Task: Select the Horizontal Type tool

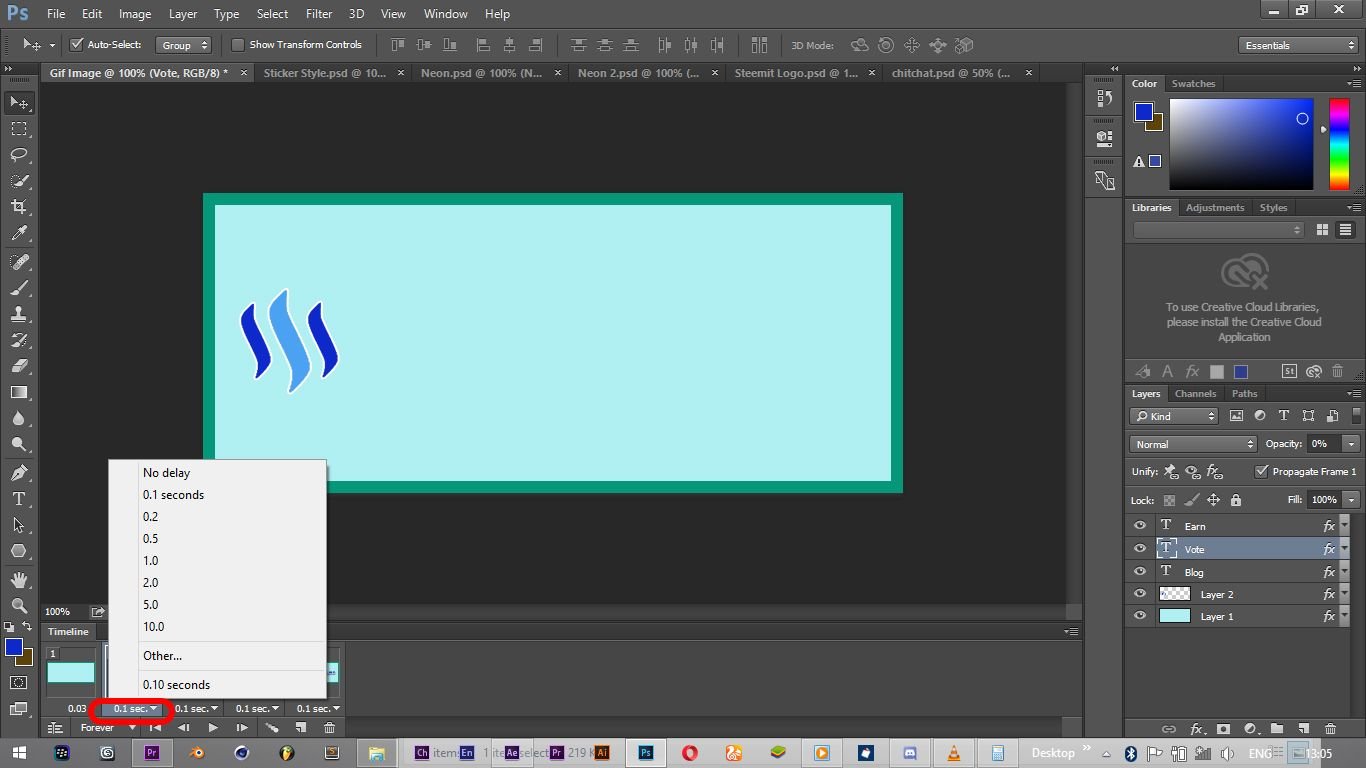Action: point(18,499)
